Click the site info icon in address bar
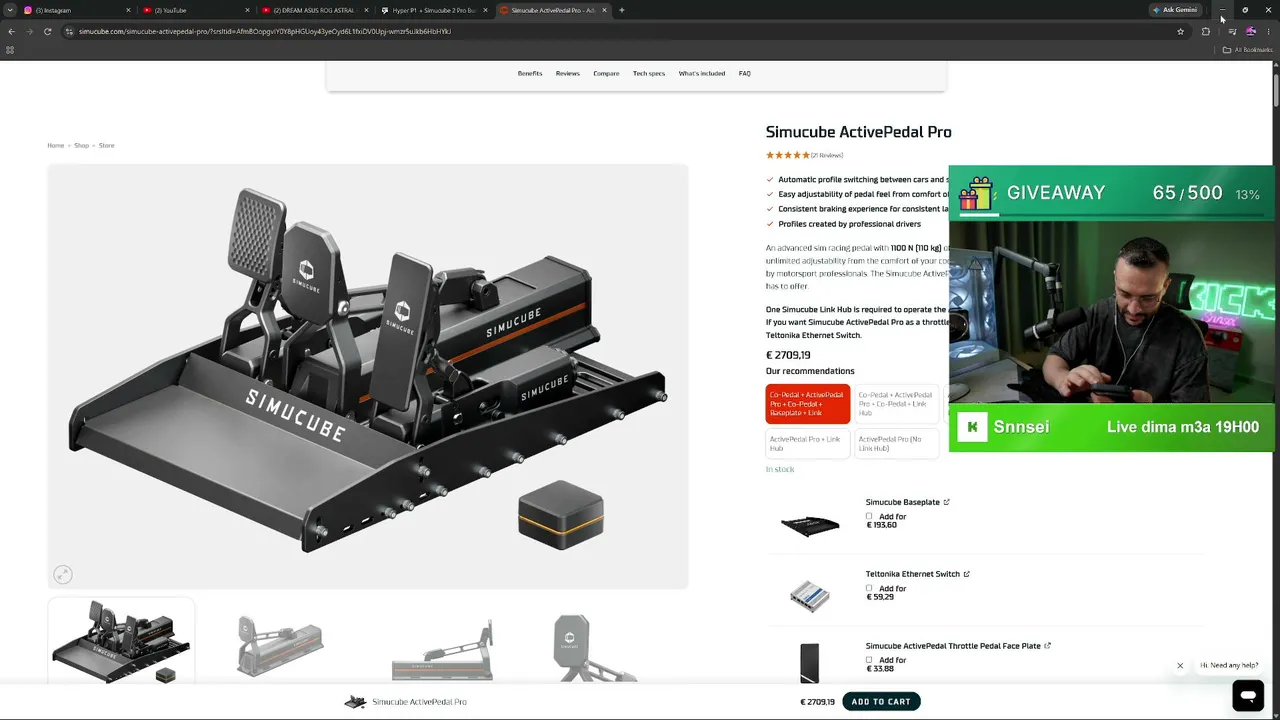The image size is (1280, 720). click(69, 31)
